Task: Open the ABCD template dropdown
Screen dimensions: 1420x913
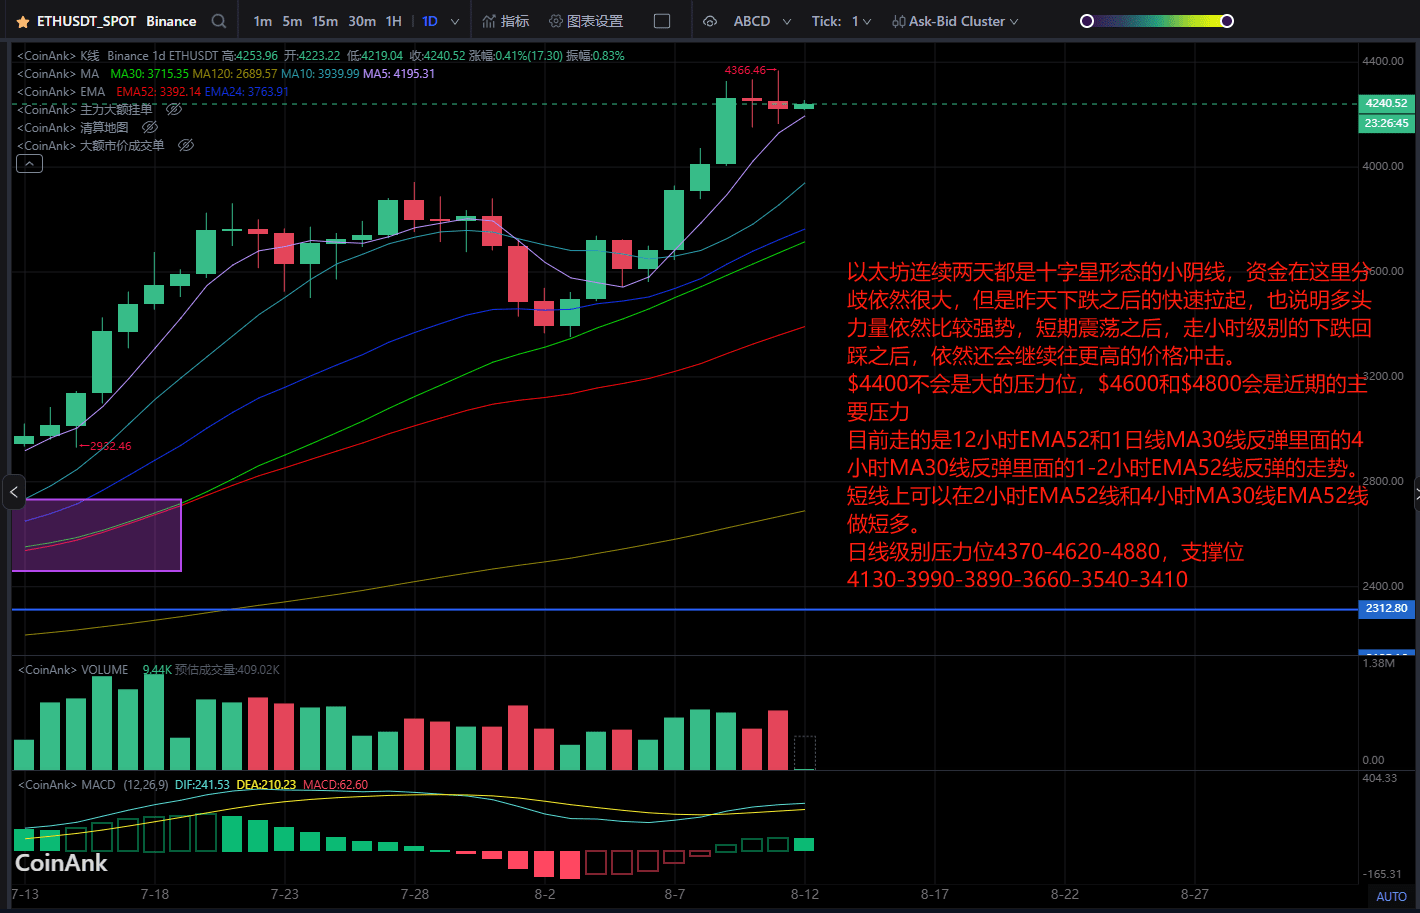Action: click(x=762, y=21)
